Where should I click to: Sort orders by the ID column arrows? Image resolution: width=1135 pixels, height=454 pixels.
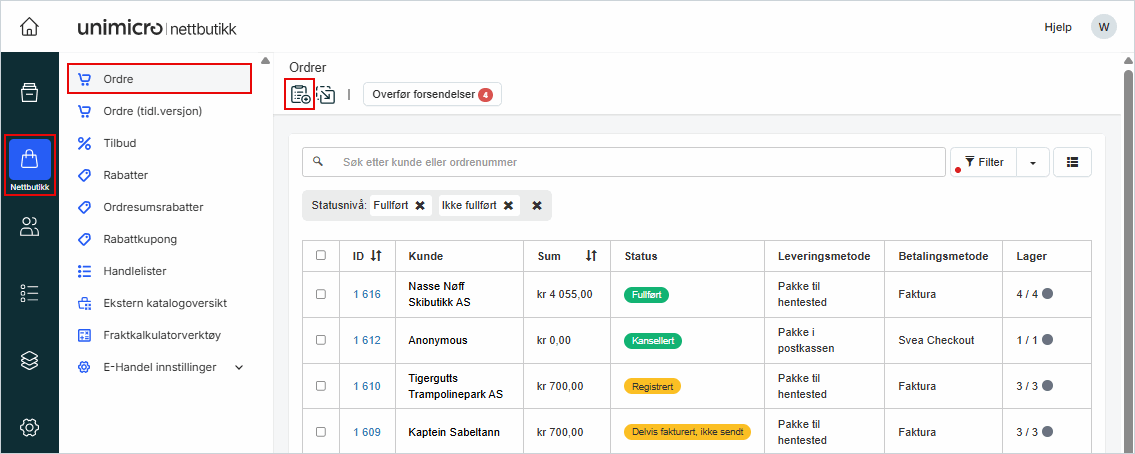(x=376, y=256)
